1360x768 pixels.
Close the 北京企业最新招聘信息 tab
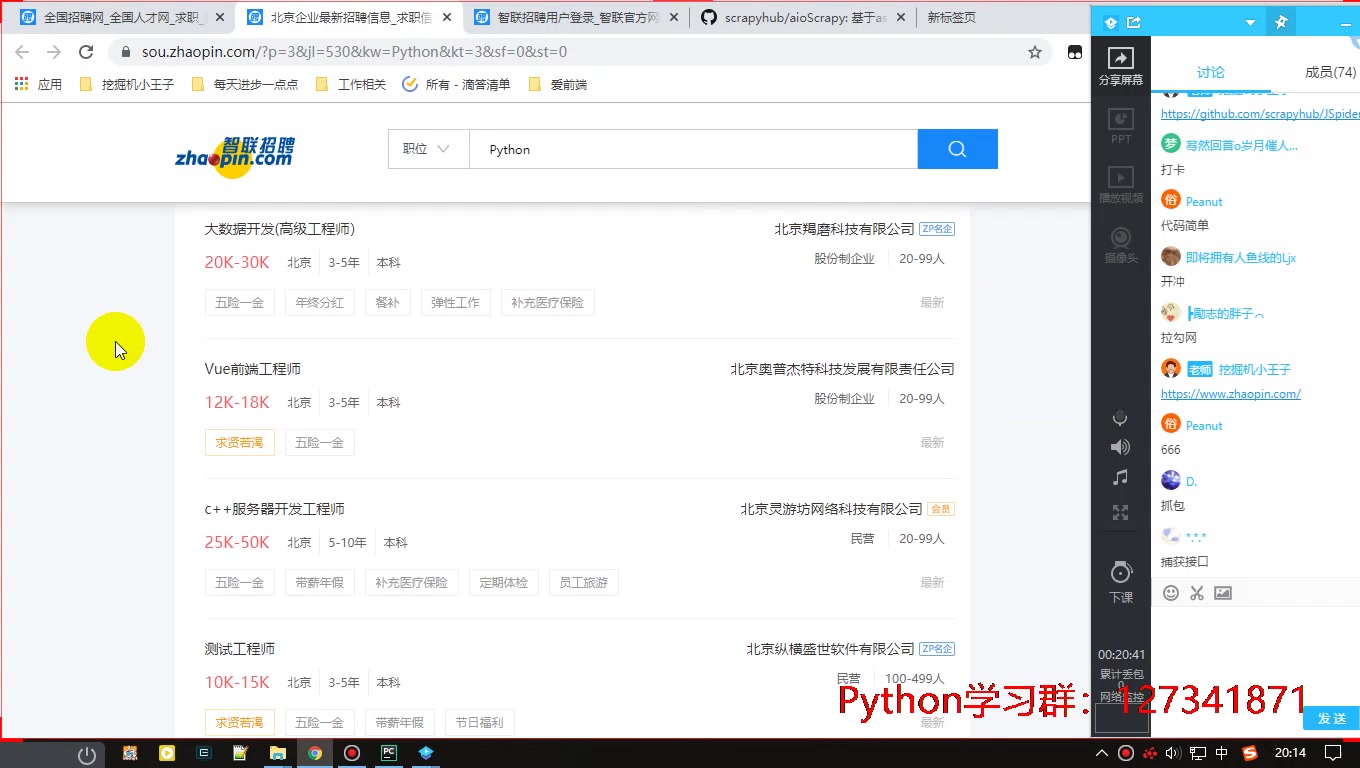pyautogui.click(x=446, y=18)
